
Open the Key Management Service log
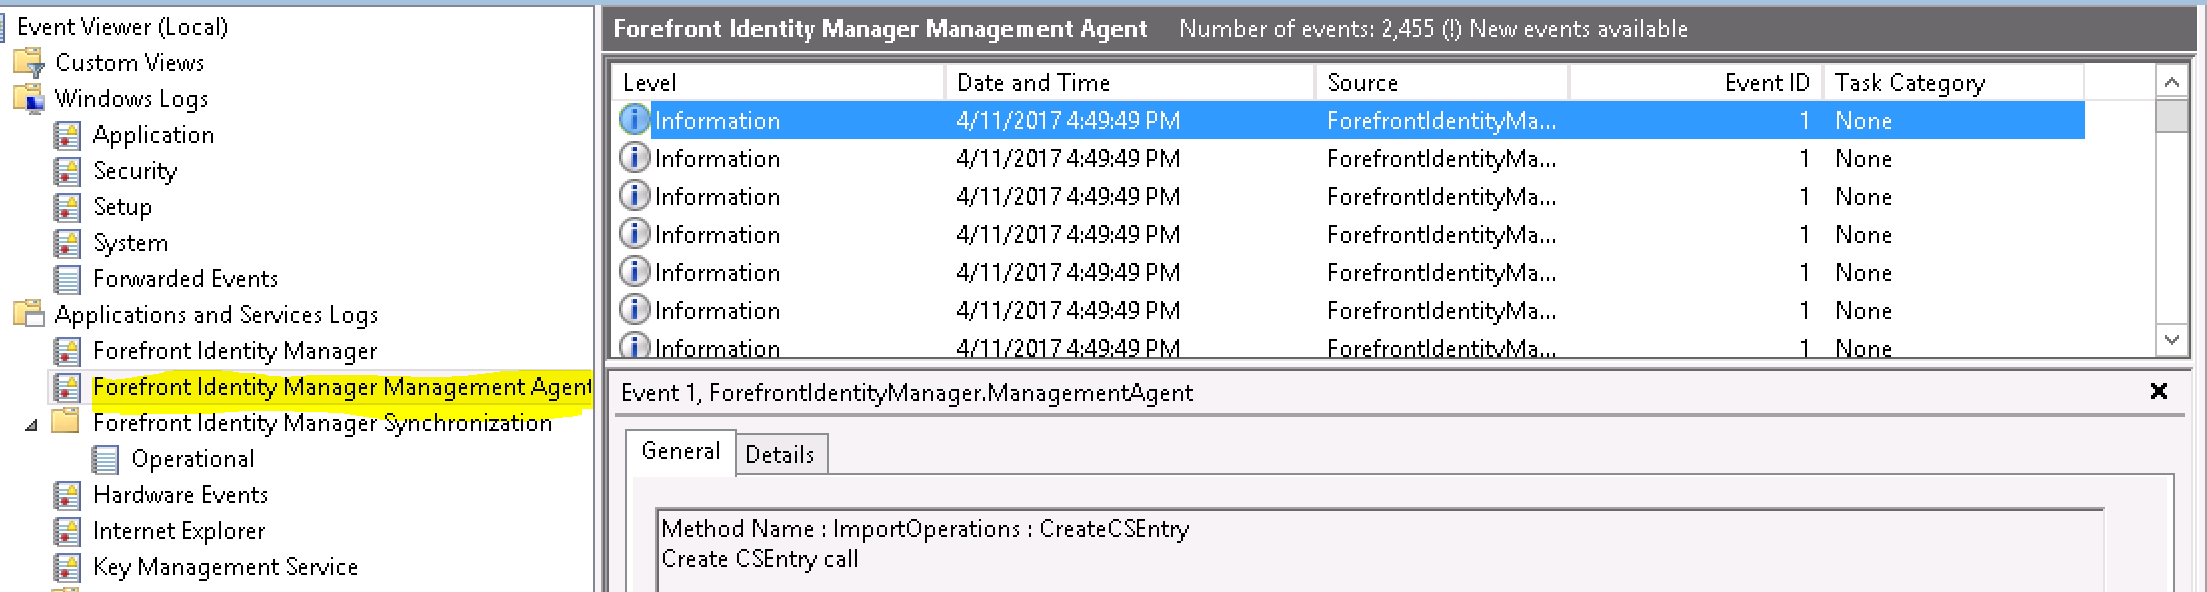225,567
